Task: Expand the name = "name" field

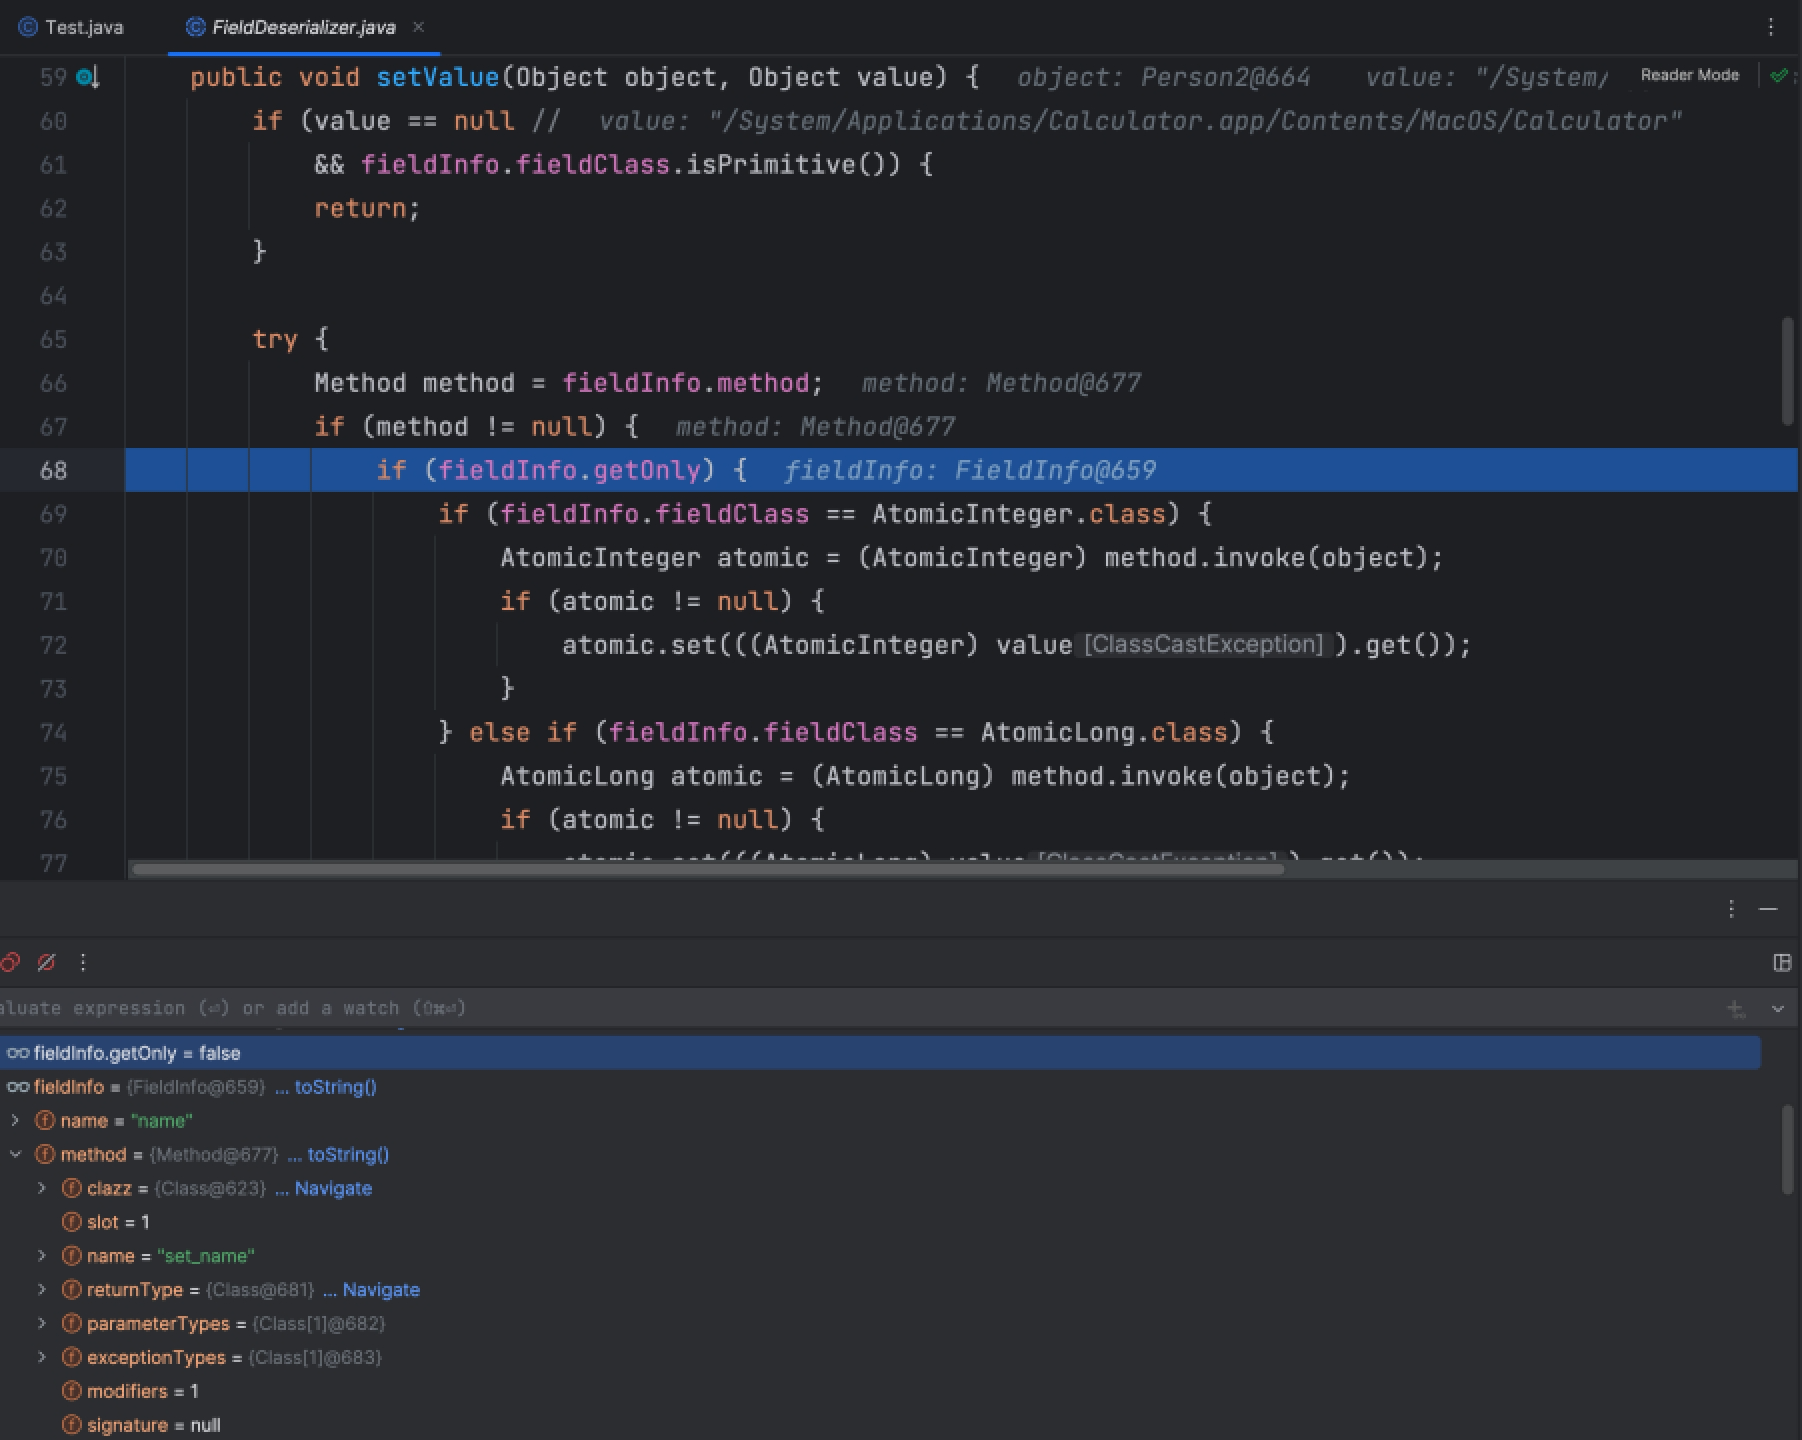Action: click(x=15, y=1120)
